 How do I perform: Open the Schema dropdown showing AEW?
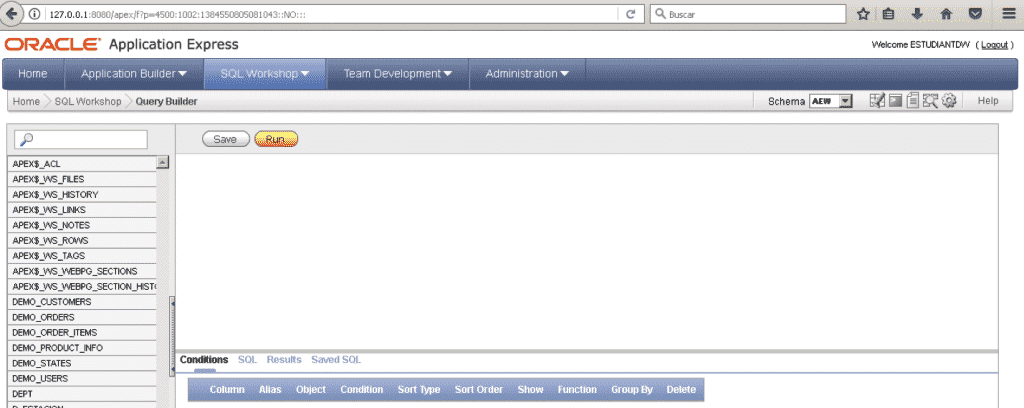coord(831,101)
